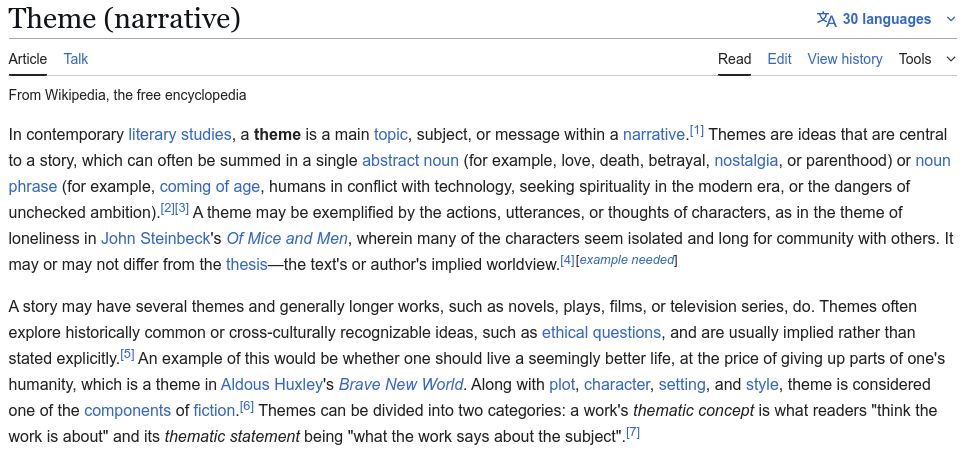Click the example needed tag link
The width and height of the screenshot is (965, 463).
point(627,260)
